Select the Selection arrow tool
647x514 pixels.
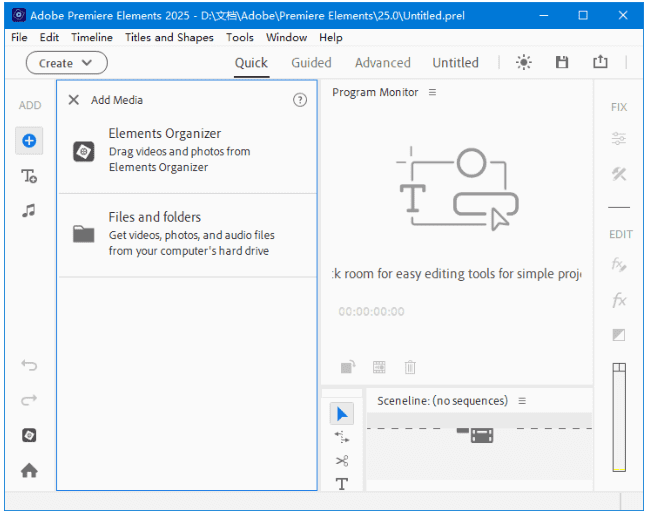342,414
